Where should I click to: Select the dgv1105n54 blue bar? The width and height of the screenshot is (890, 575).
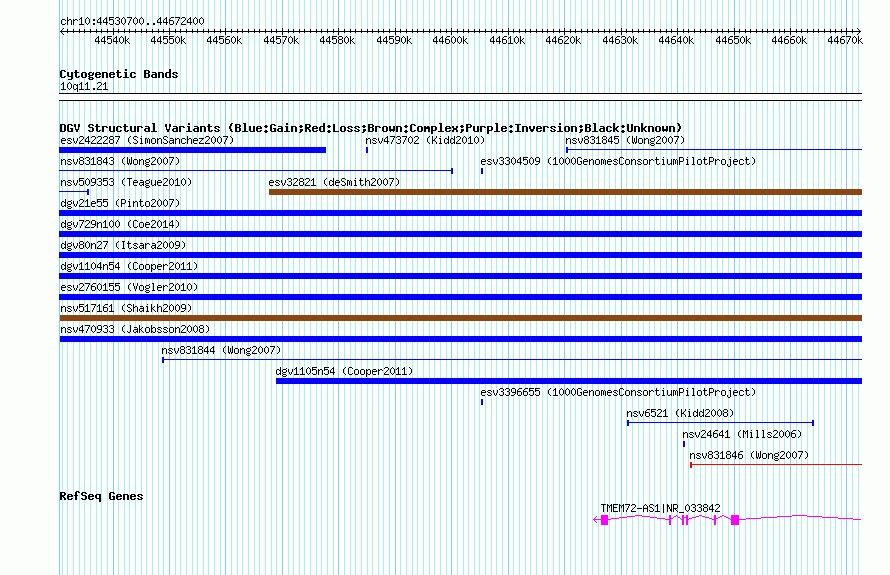(x=569, y=381)
